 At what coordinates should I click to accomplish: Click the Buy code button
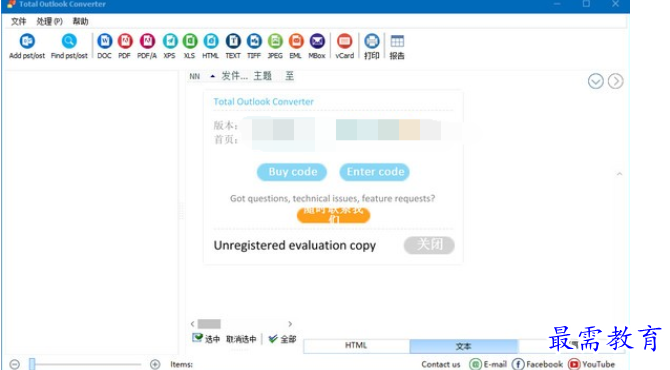292,172
